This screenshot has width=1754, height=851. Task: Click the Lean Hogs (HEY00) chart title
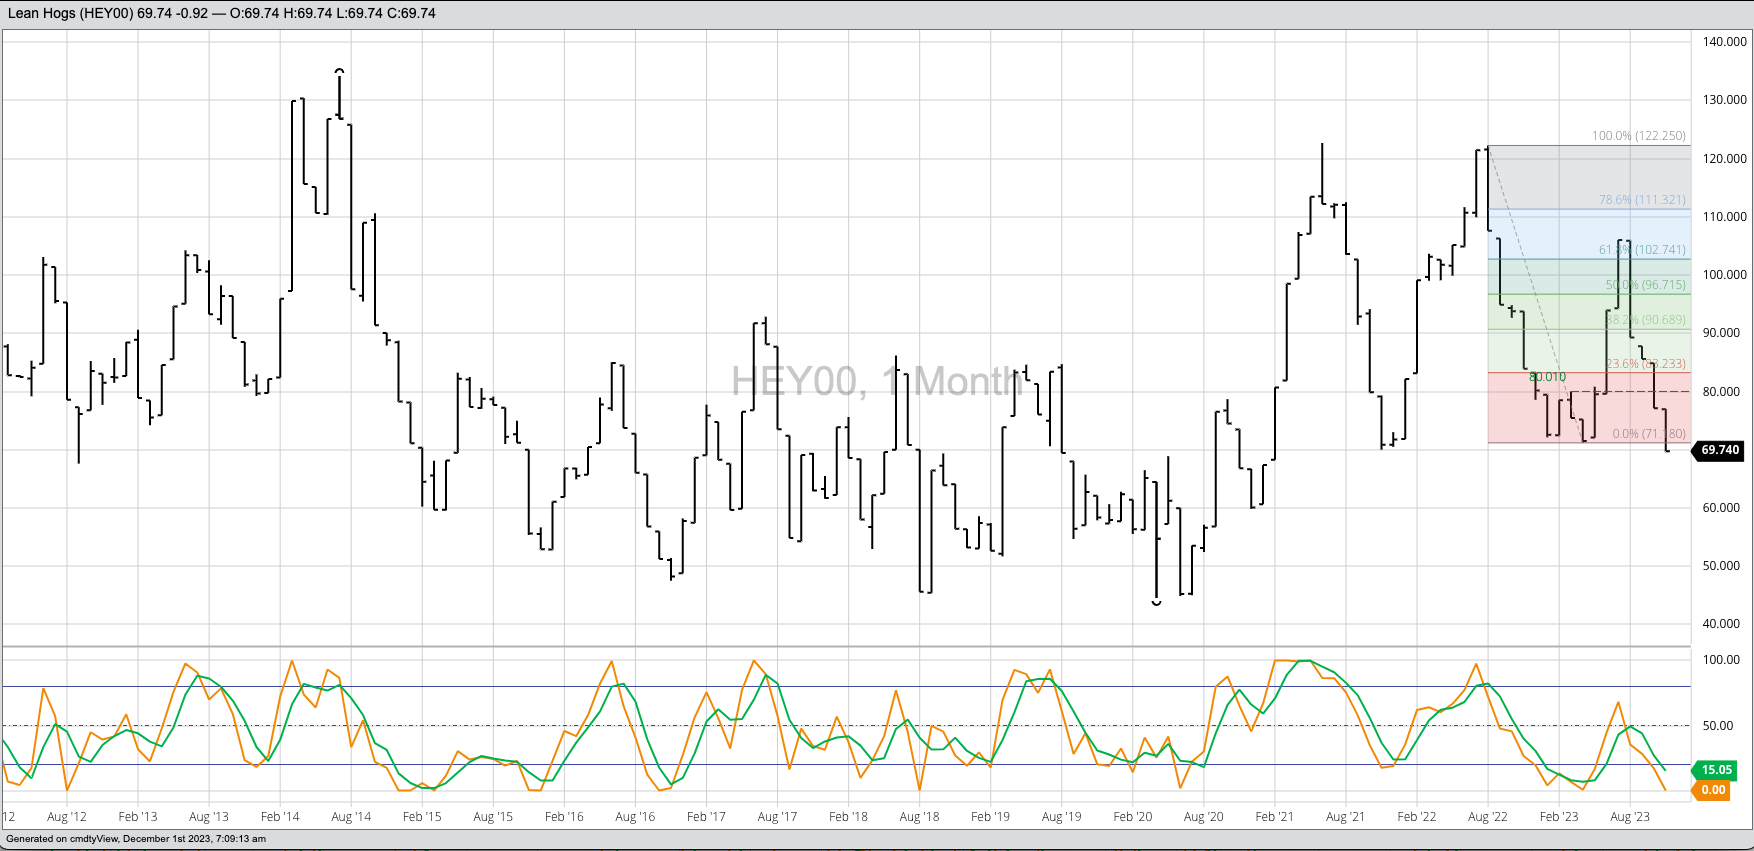click(x=70, y=13)
